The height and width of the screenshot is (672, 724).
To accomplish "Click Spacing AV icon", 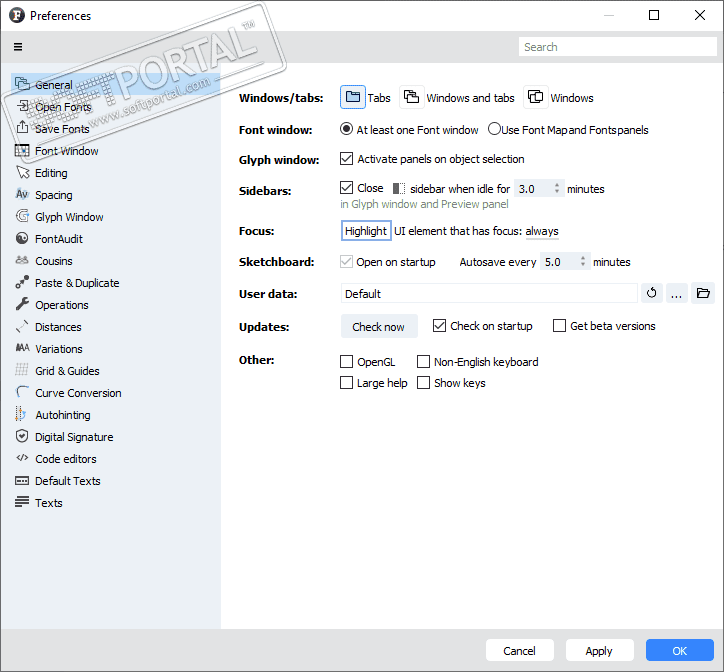I will coord(22,194).
